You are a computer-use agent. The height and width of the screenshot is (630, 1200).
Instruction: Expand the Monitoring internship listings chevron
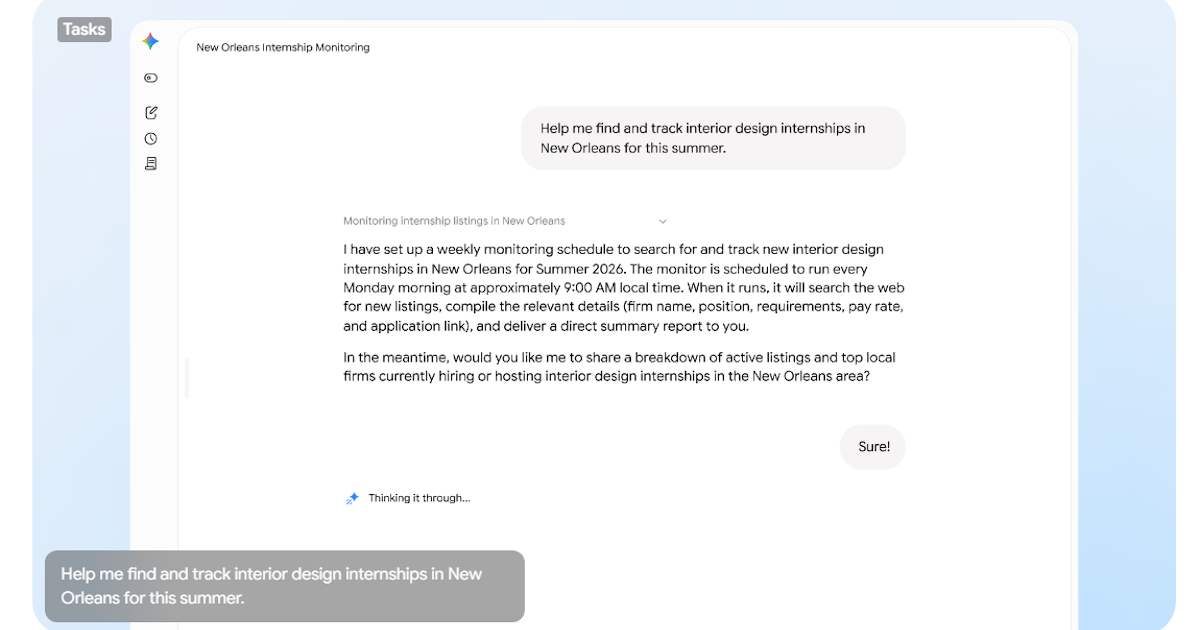click(x=662, y=221)
